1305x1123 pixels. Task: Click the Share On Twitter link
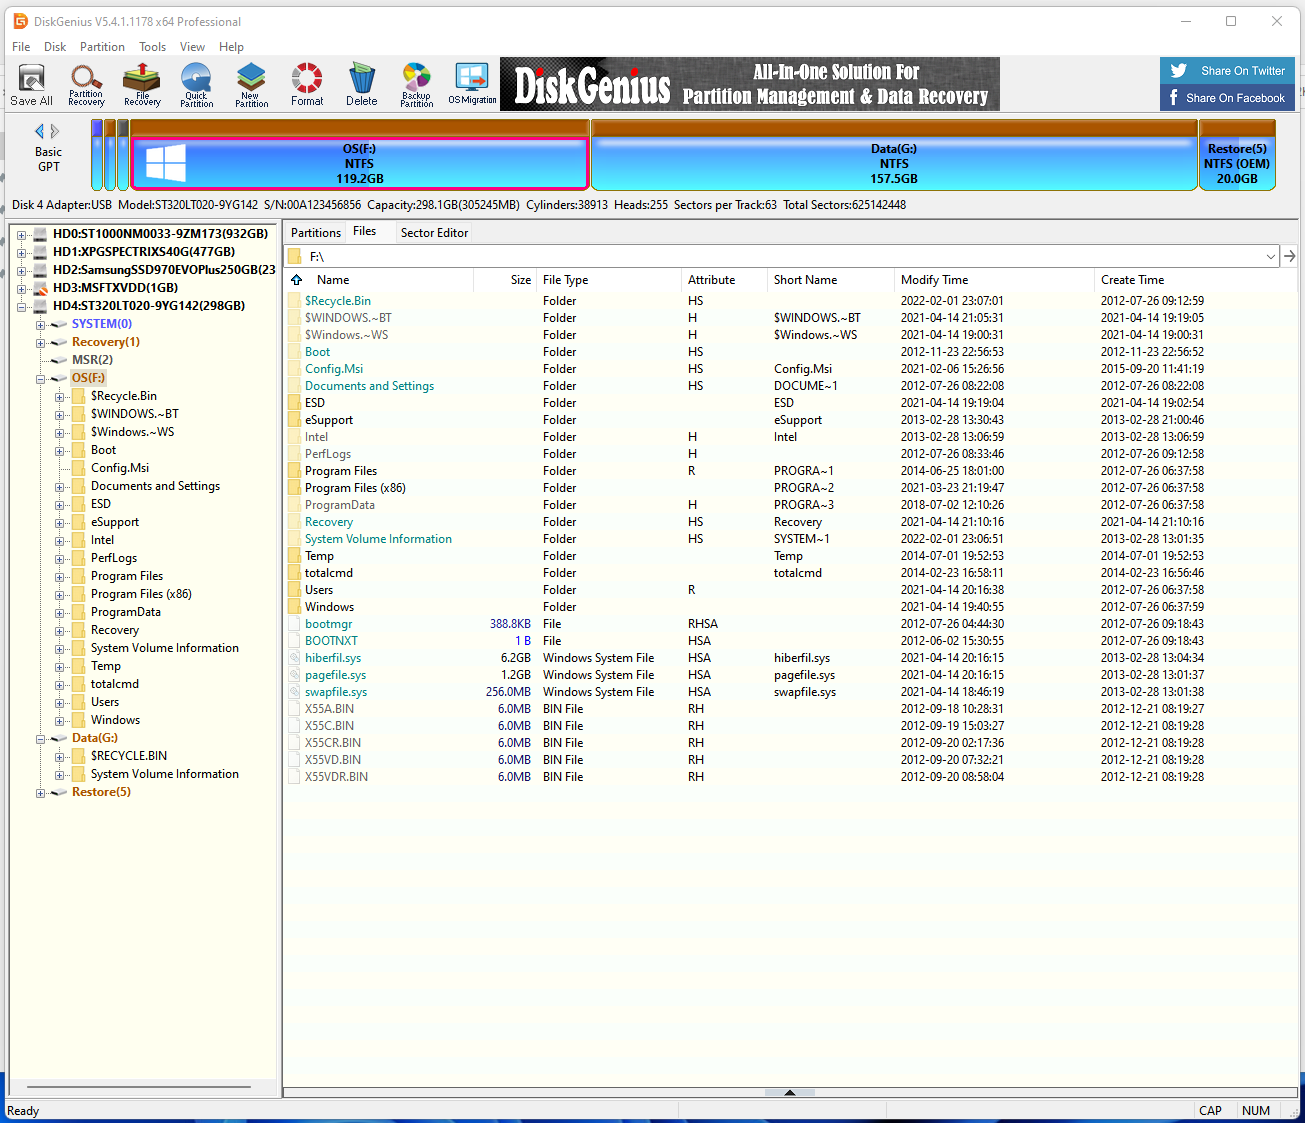coord(1228,71)
